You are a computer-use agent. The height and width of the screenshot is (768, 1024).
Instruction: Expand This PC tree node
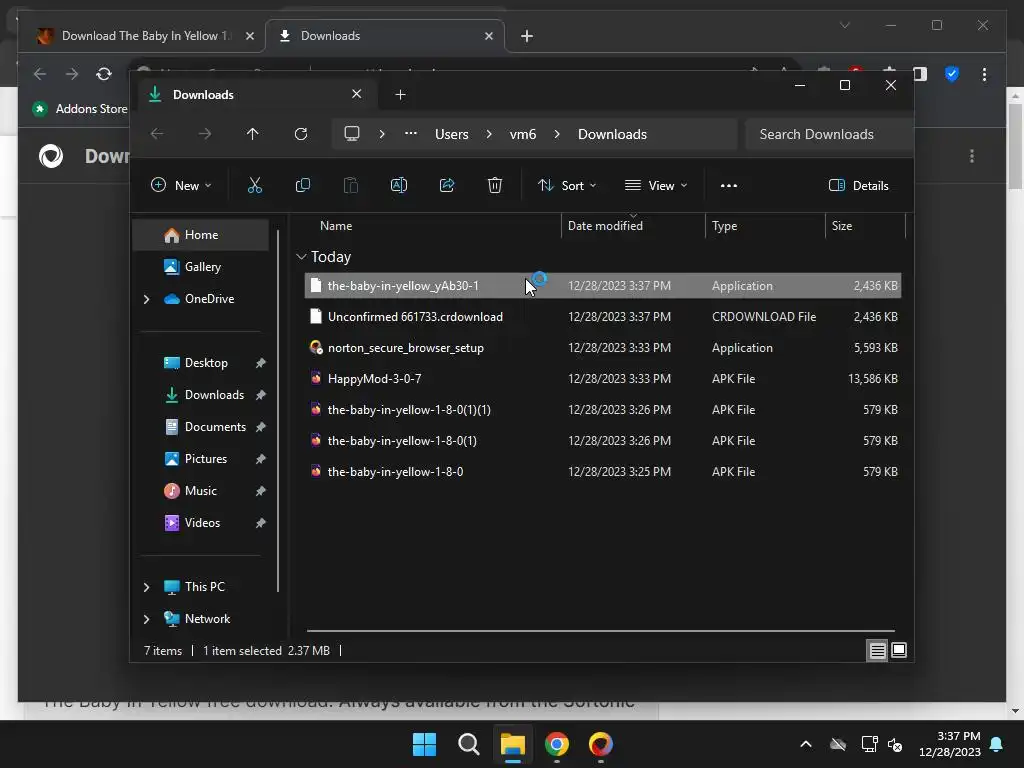point(146,587)
